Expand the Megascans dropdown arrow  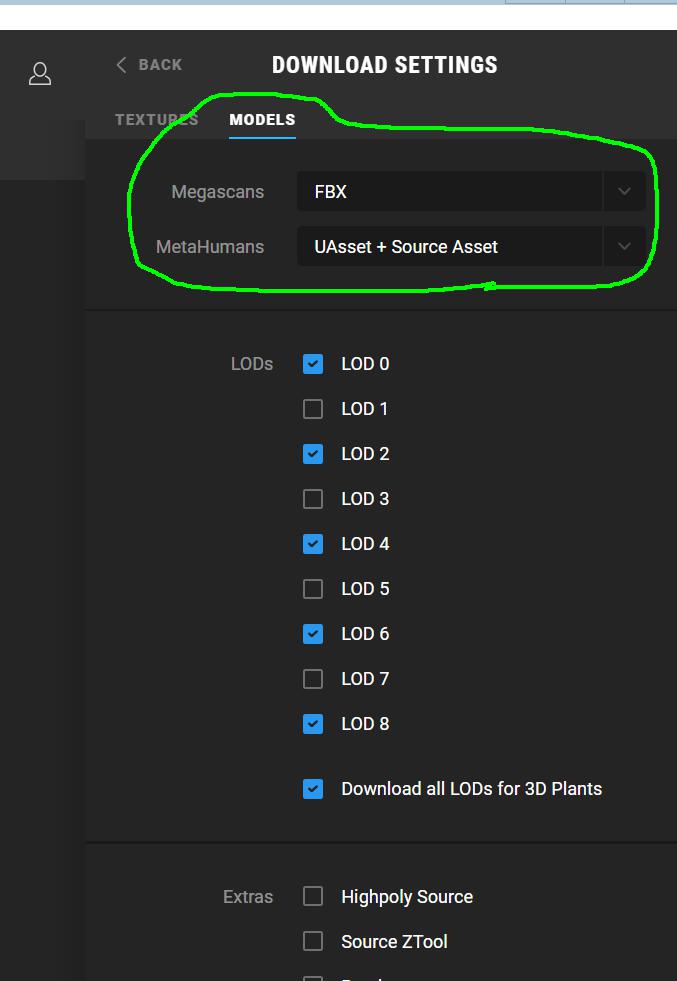[624, 191]
